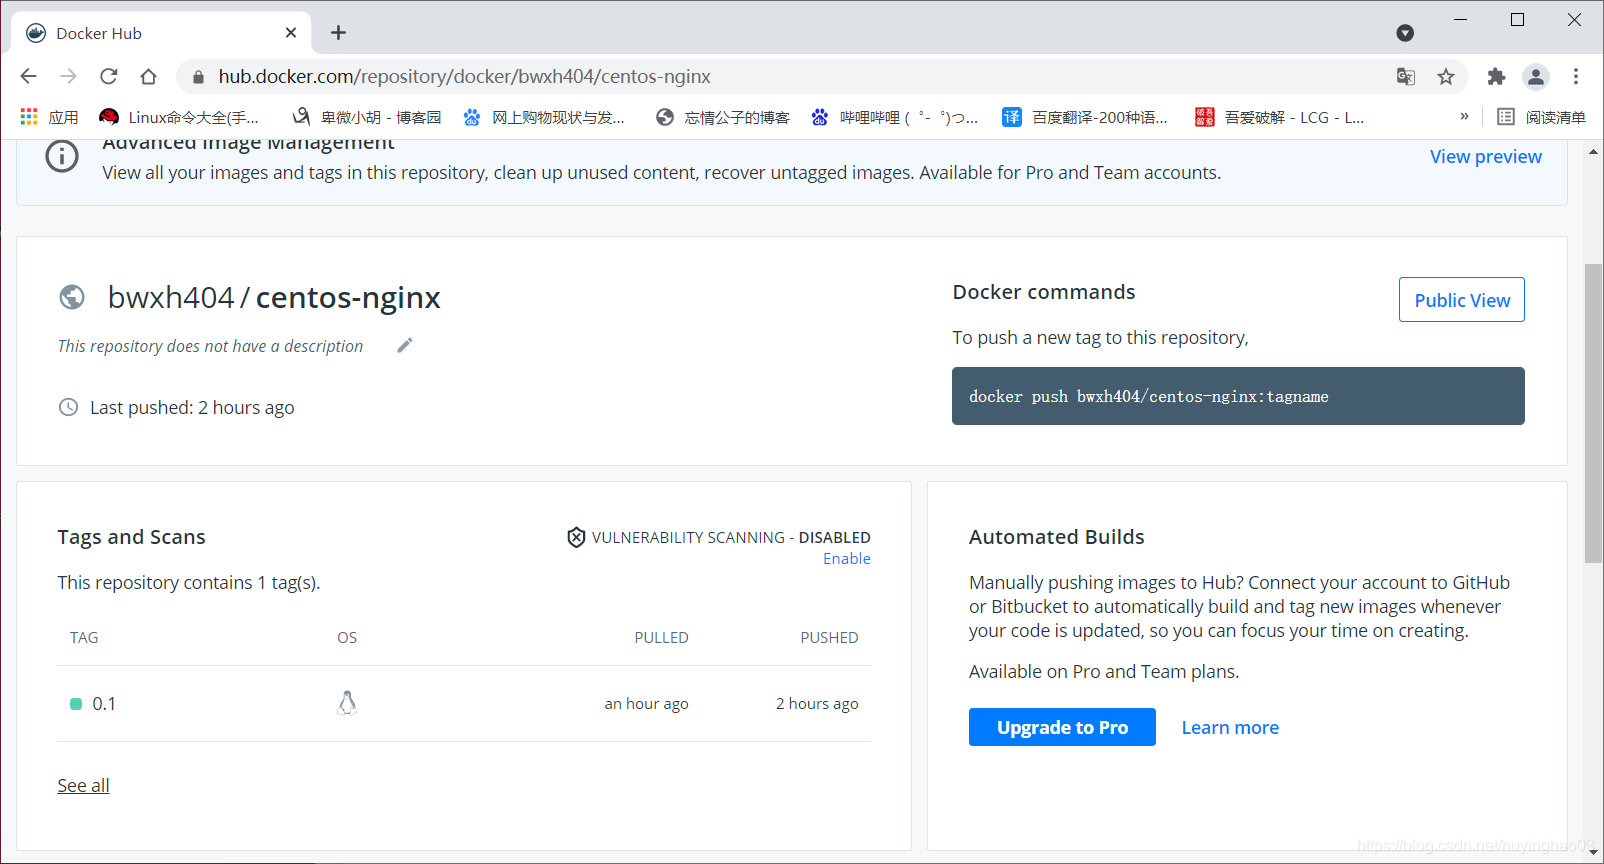Click the vulnerability scanning shield icon
This screenshot has height=864, width=1604.
576,537
